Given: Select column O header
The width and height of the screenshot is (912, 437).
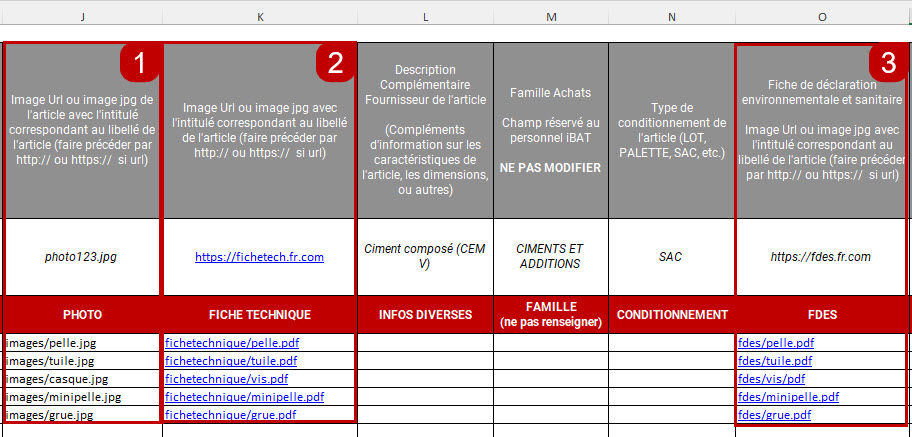Looking at the screenshot, I should click(821, 16).
